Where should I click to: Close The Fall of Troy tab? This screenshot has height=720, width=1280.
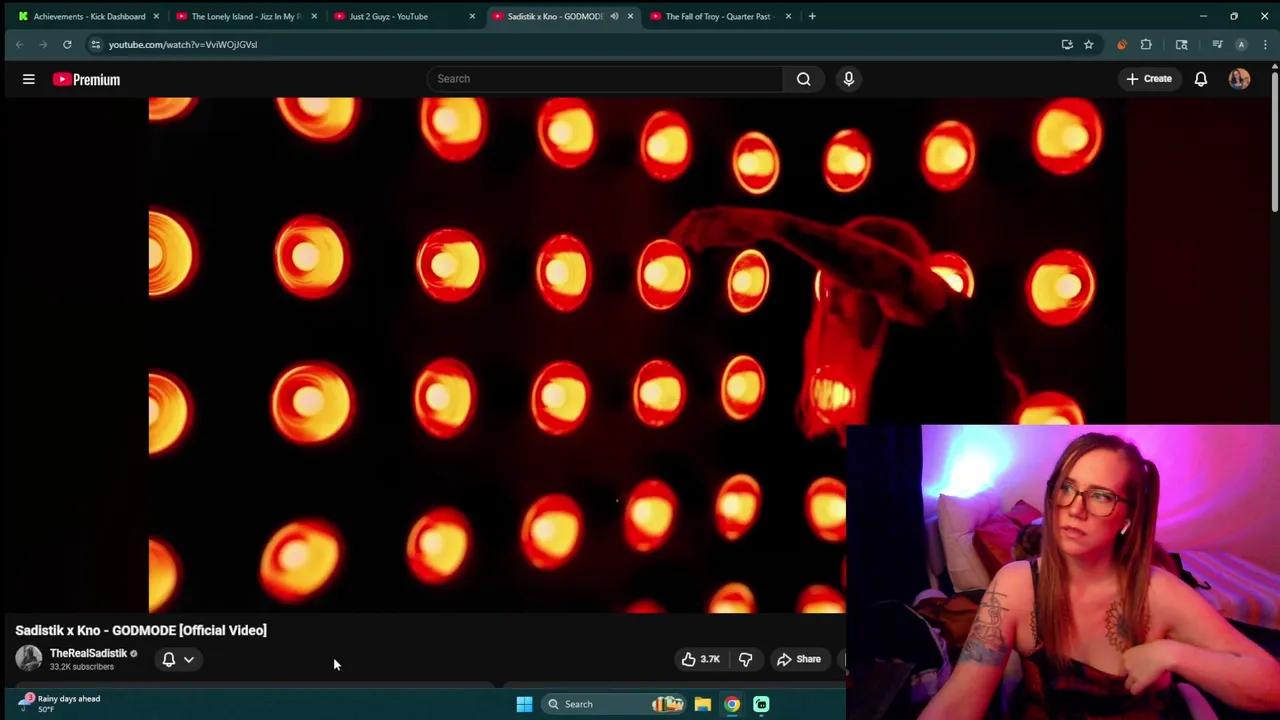point(788,16)
